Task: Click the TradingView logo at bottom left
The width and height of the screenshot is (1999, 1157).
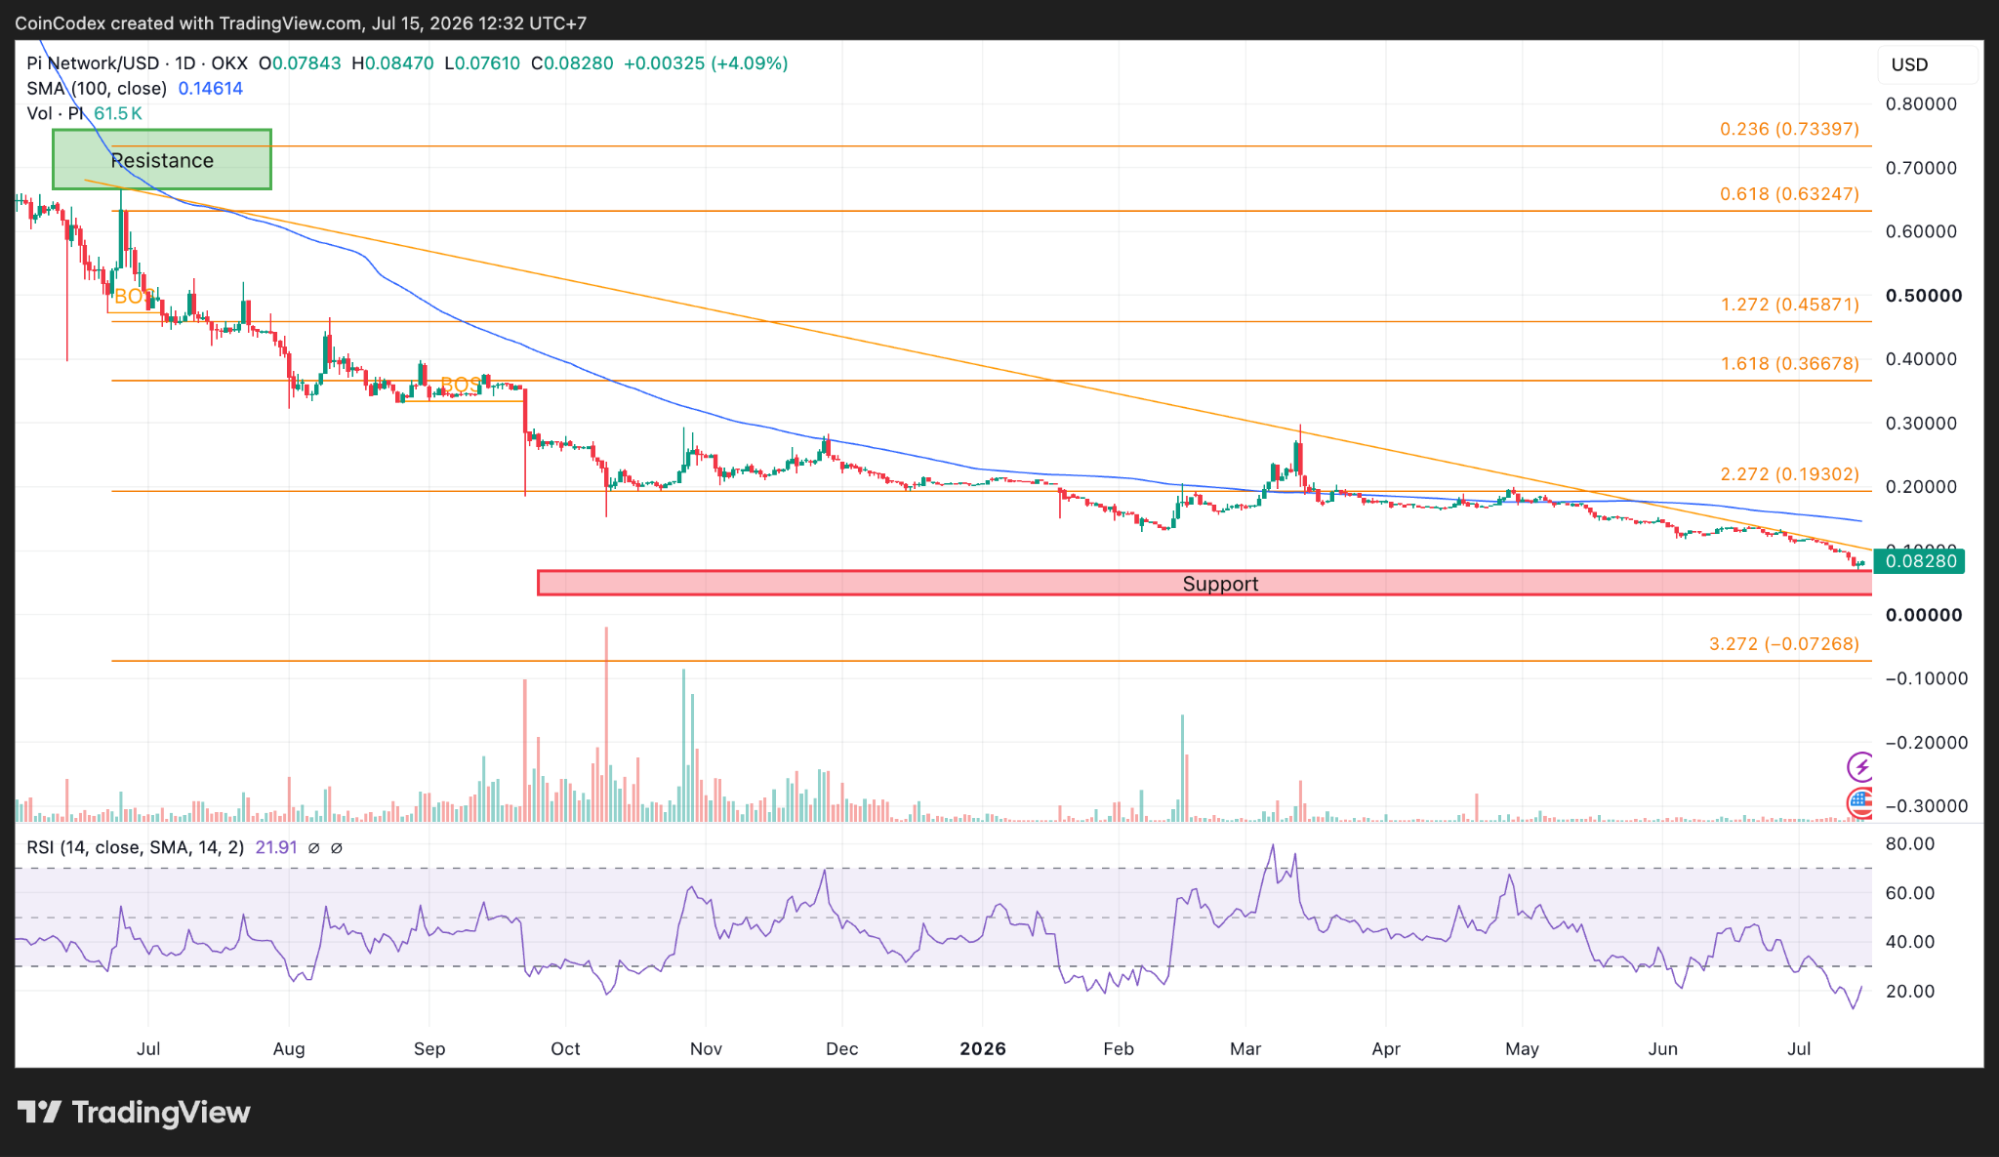Action: point(134,1112)
